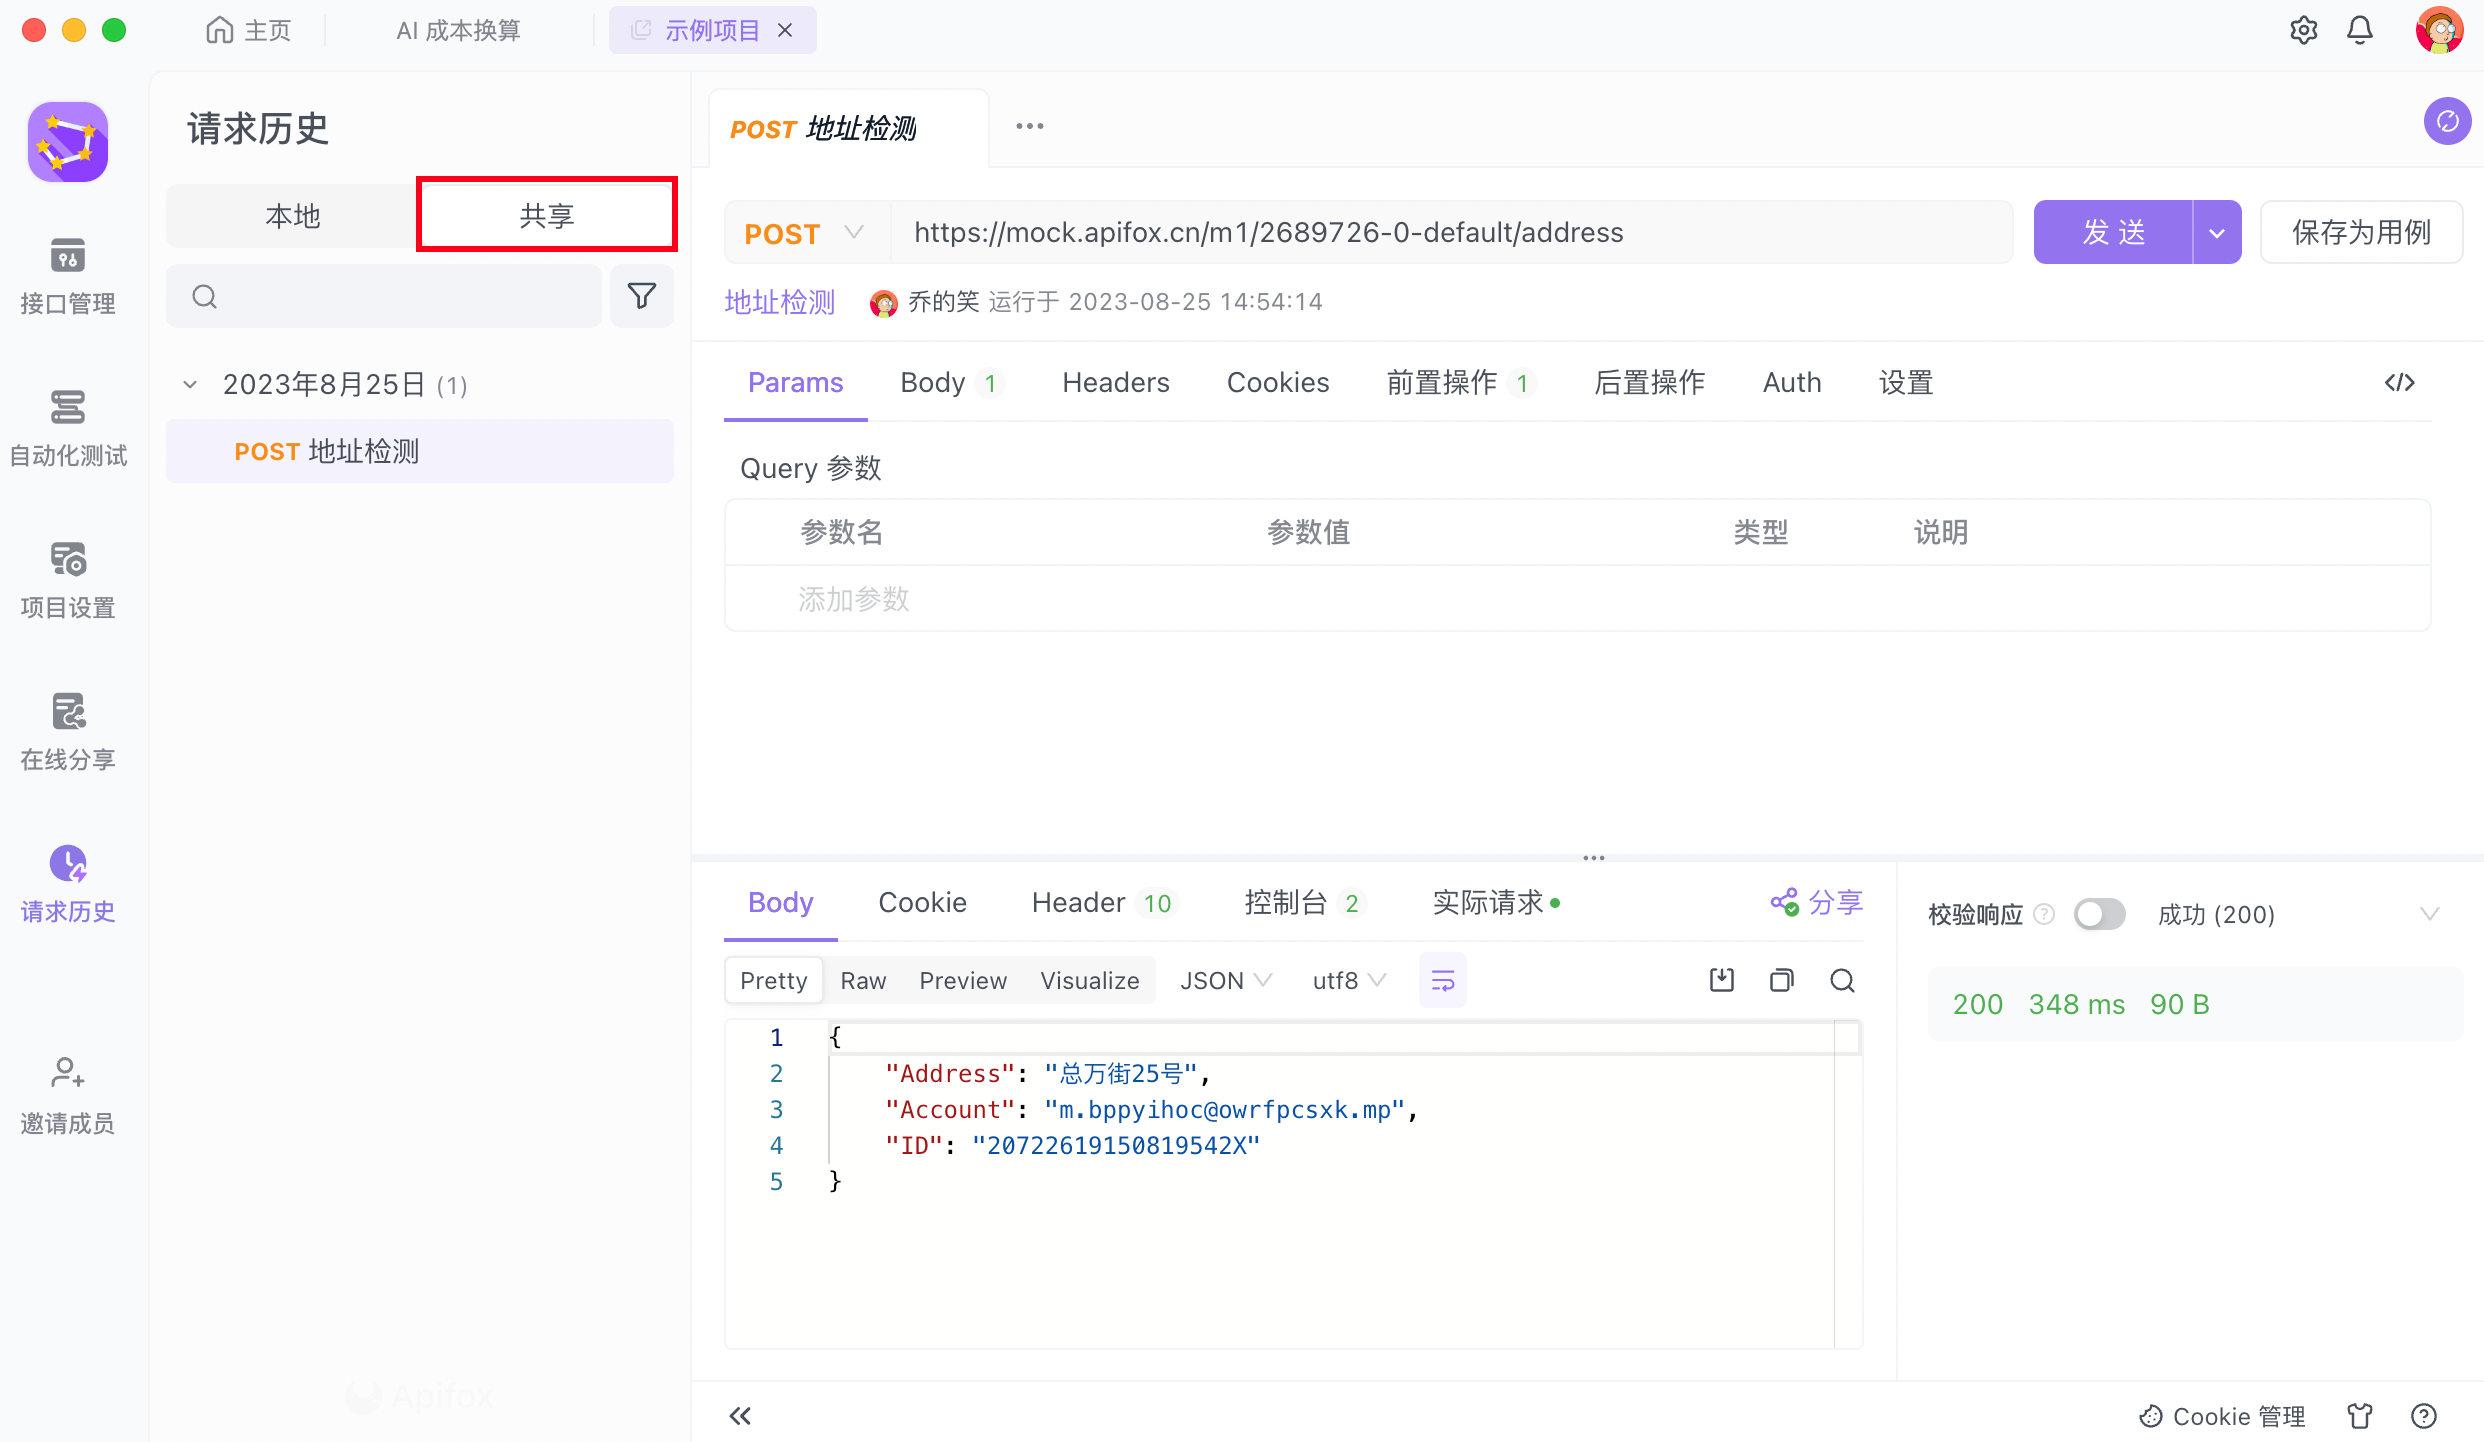The image size is (2484, 1442).
Task: Switch to the Headers request tab
Action: click(x=1115, y=382)
